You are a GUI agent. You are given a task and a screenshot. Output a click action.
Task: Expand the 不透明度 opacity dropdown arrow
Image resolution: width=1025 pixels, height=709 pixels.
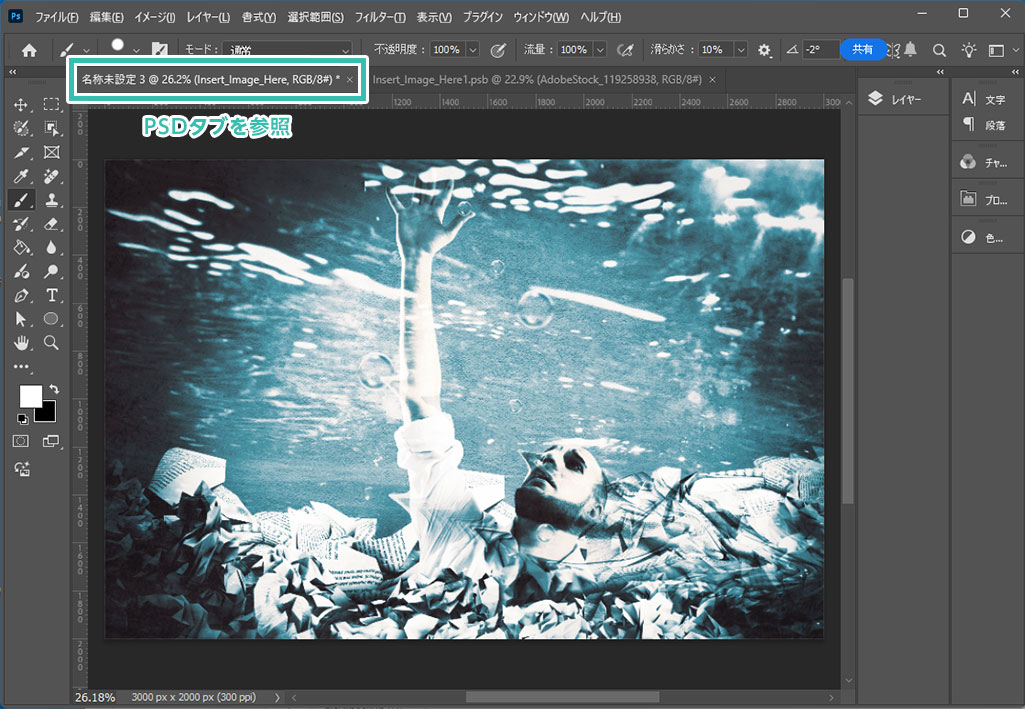point(472,50)
